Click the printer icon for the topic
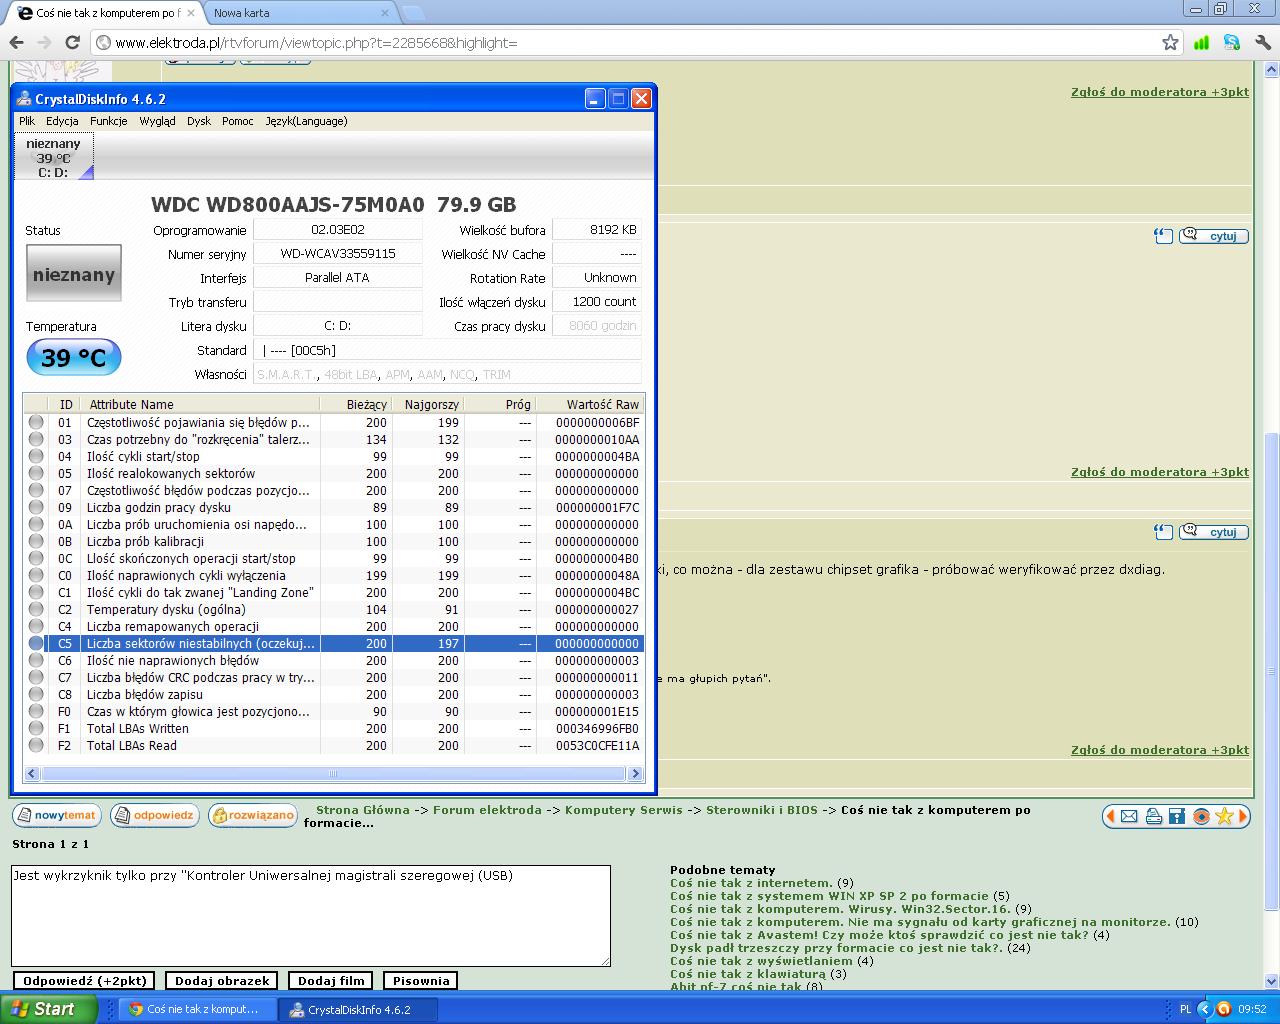Viewport: 1280px width, 1024px height. click(1153, 816)
